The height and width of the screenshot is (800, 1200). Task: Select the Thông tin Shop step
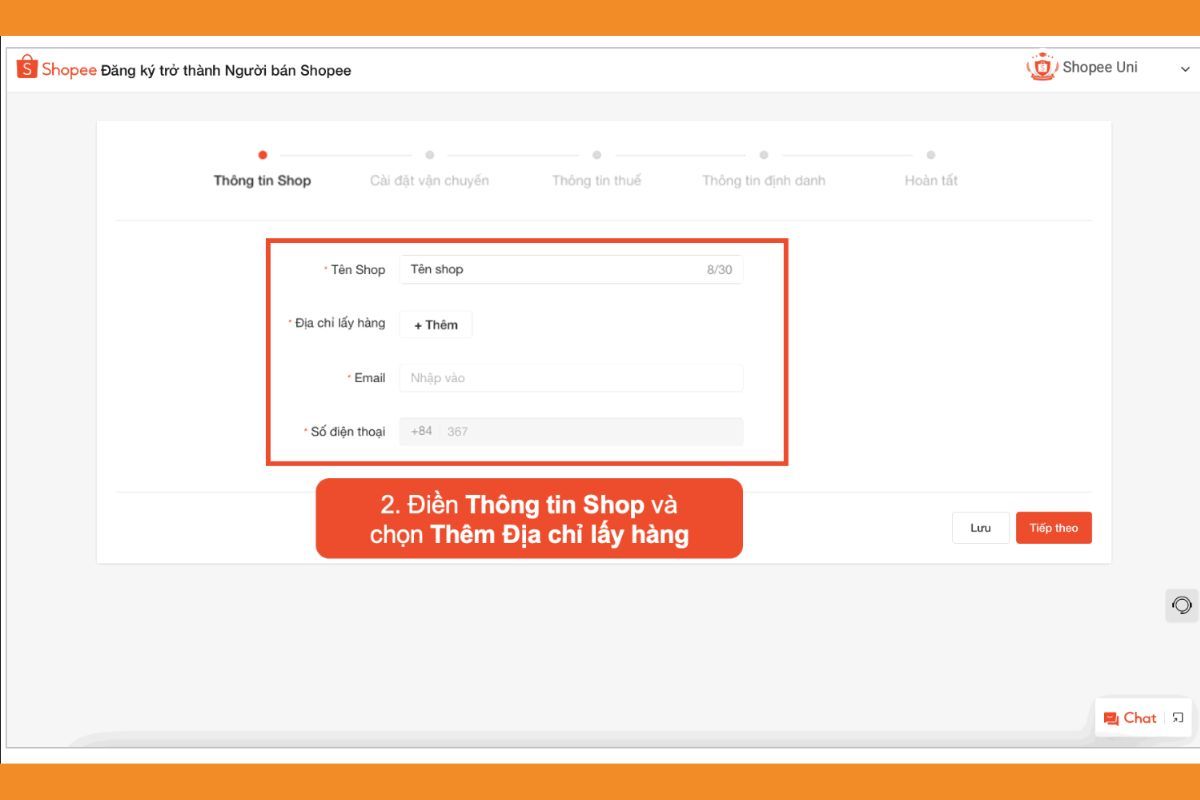click(262, 180)
